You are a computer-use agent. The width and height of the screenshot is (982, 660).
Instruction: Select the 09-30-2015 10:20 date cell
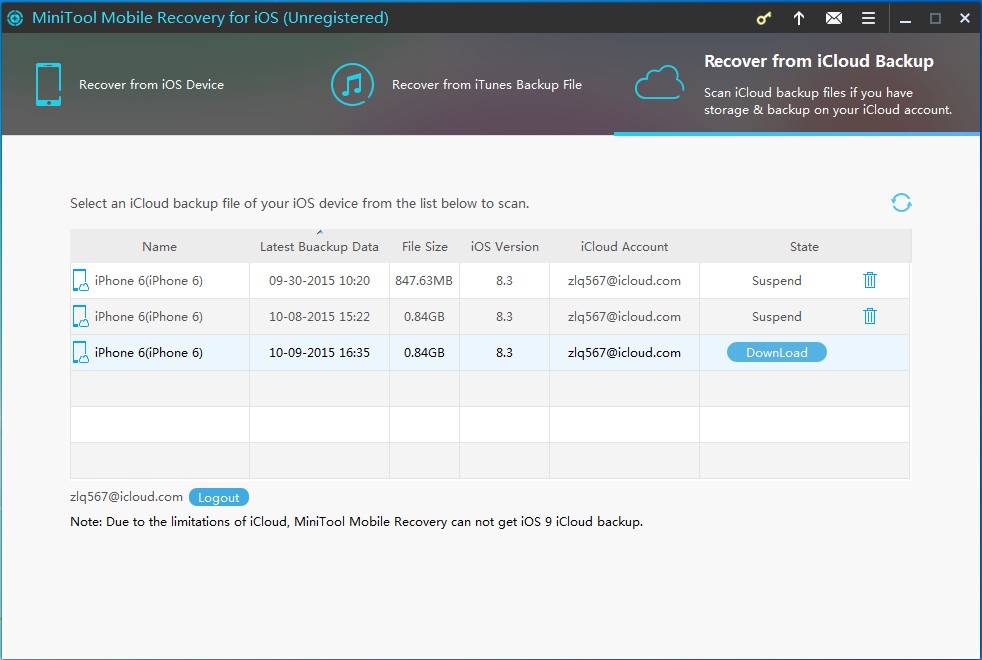pos(319,281)
